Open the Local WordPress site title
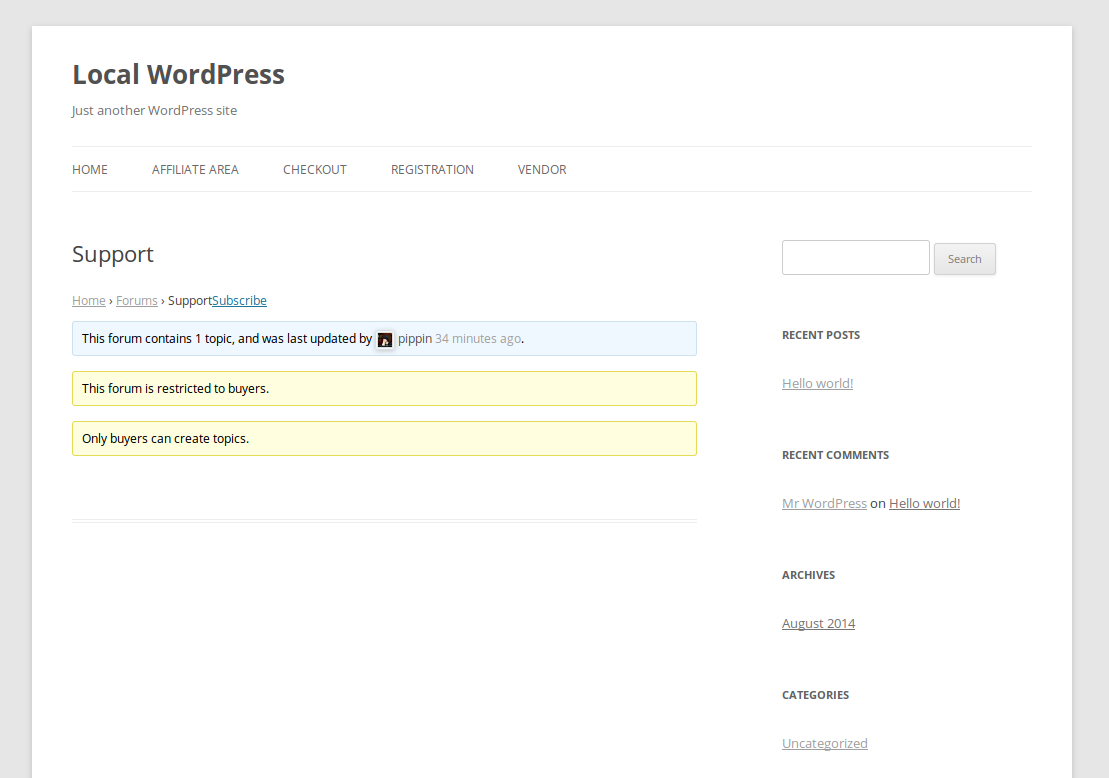Viewport: 1109px width, 778px height. [x=178, y=75]
